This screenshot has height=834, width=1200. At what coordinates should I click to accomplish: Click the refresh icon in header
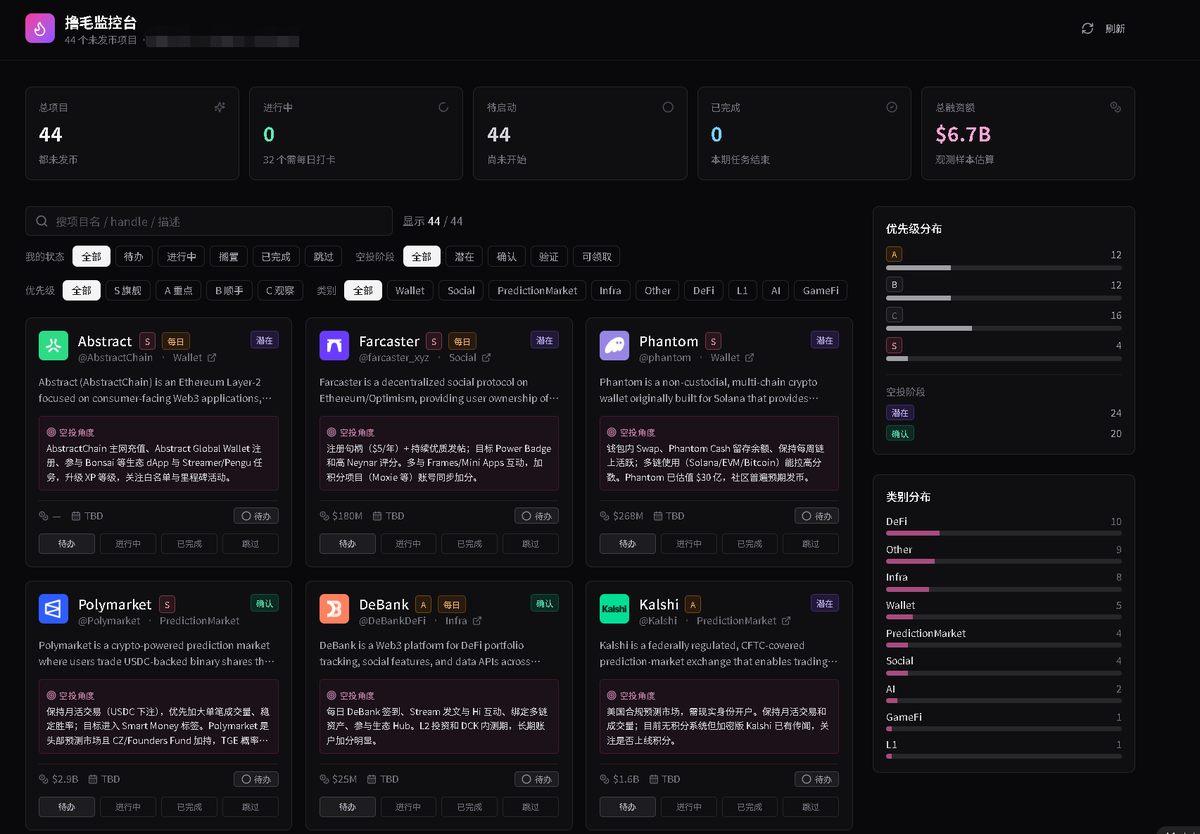click(1087, 29)
